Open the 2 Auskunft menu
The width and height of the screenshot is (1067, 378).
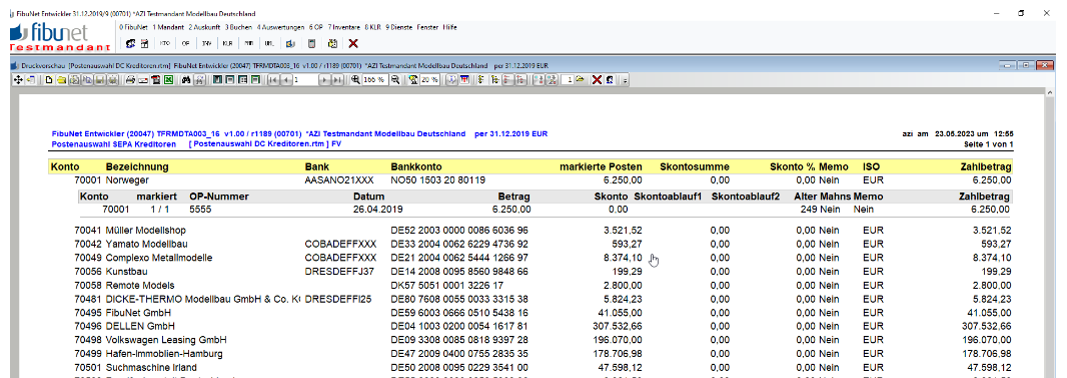point(204,27)
